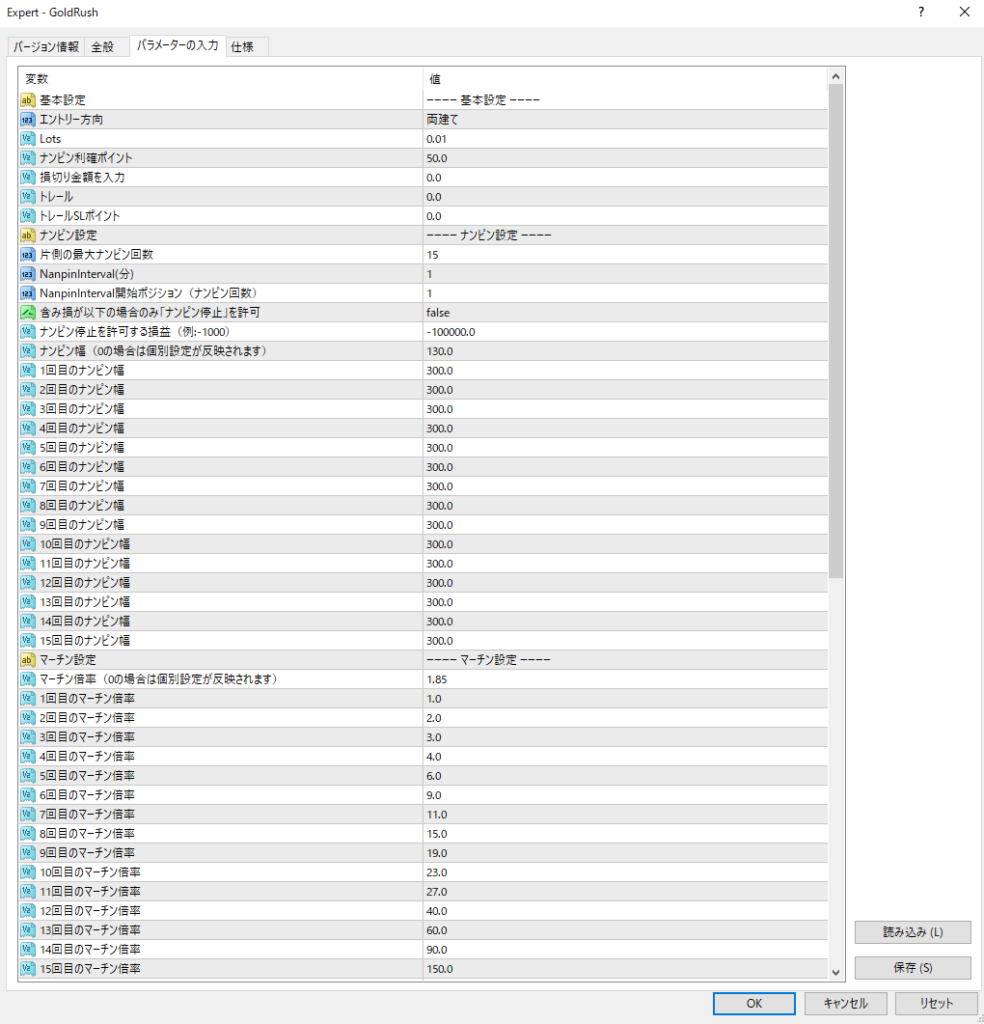Click the 読み込み (L) button

912,932
